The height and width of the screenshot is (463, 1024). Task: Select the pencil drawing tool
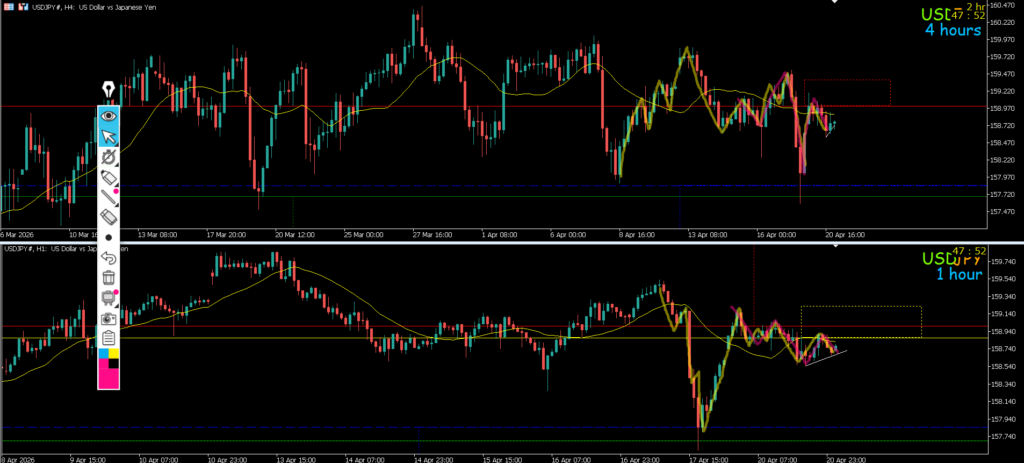(108, 177)
